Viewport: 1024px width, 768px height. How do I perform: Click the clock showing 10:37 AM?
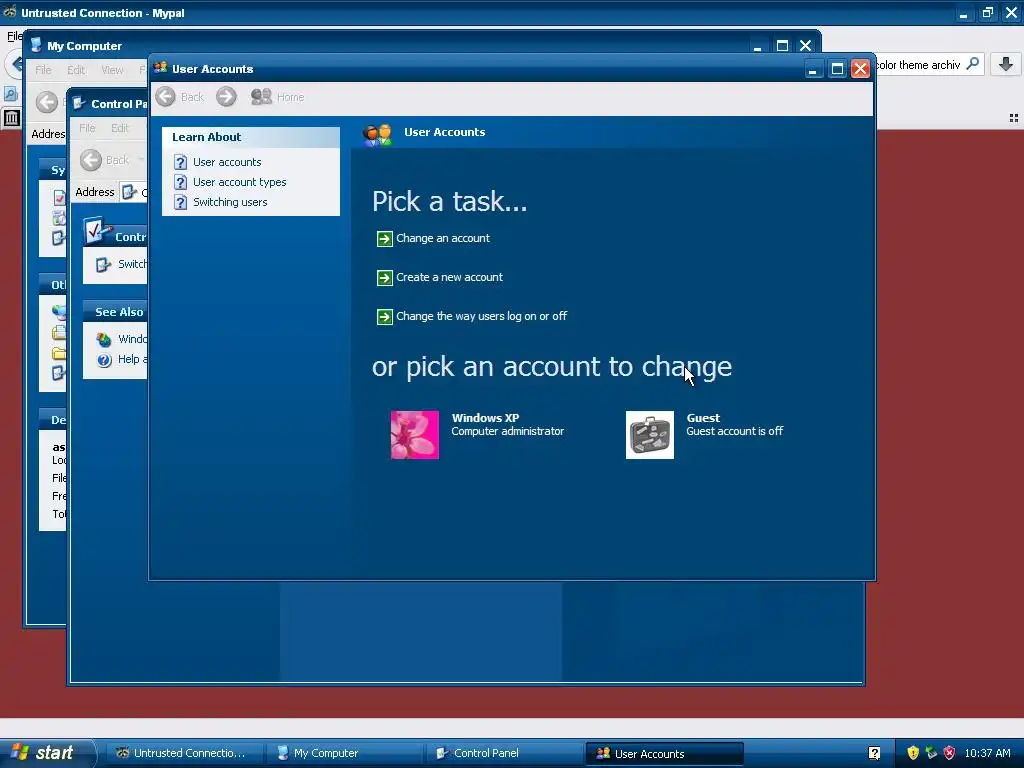click(987, 753)
